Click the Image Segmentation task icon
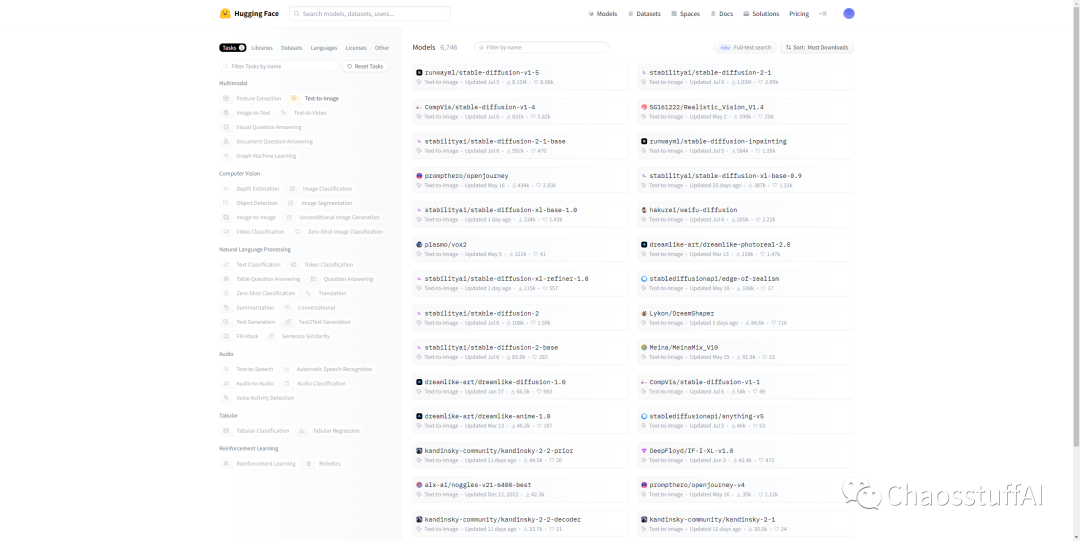Screen dimensions: 1080x541 point(291,203)
